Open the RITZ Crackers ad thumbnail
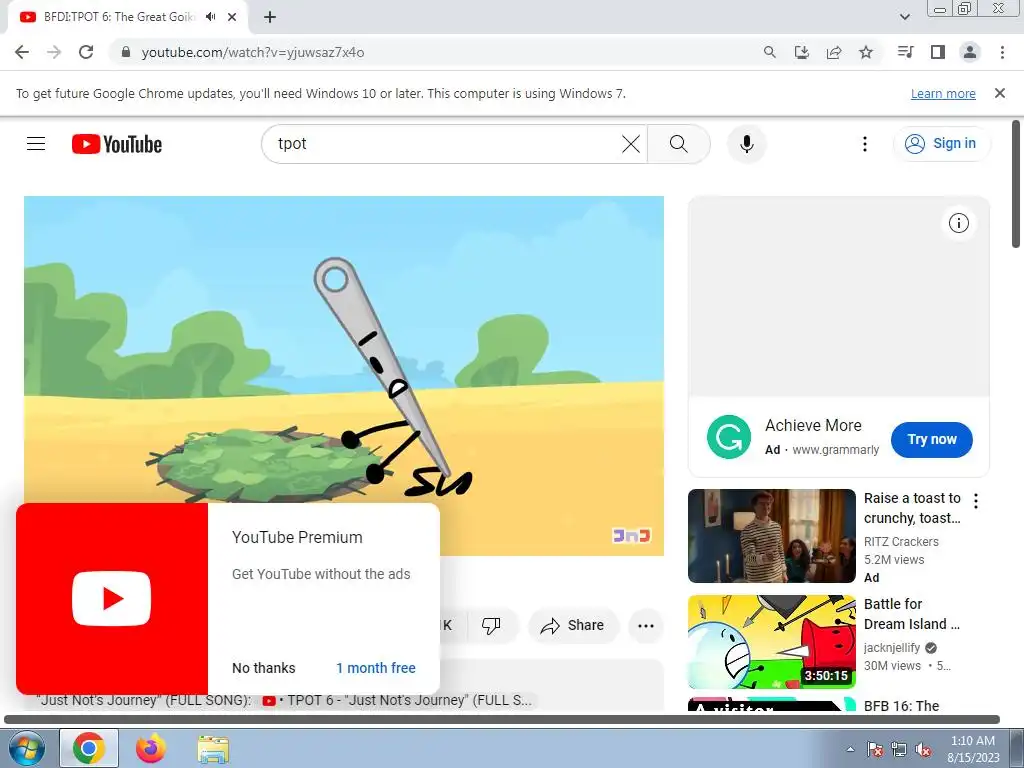This screenshot has height=768, width=1024. (771, 536)
